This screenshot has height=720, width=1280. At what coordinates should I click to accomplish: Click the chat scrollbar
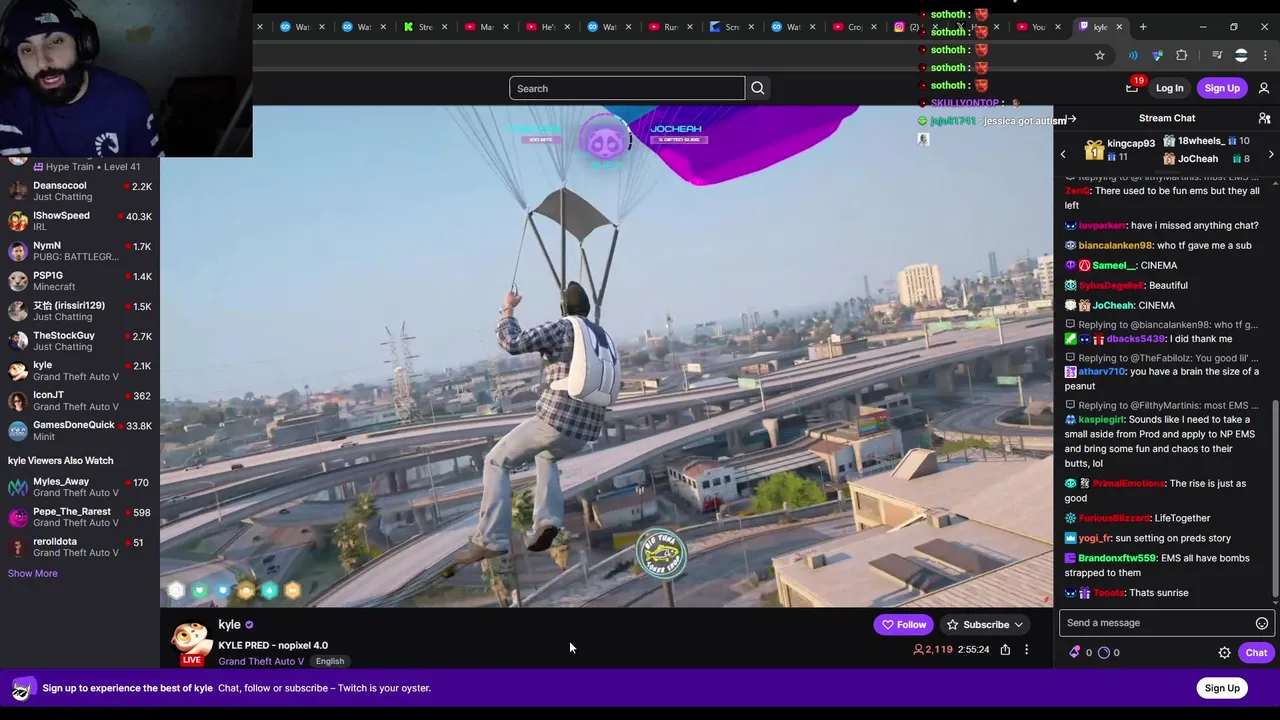pyautogui.click(x=1276, y=500)
